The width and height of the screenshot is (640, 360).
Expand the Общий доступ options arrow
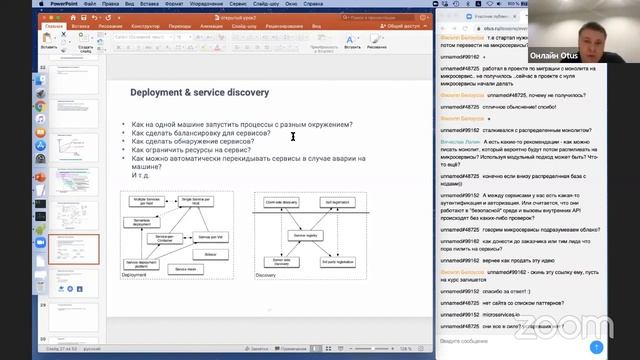(x=425, y=26)
